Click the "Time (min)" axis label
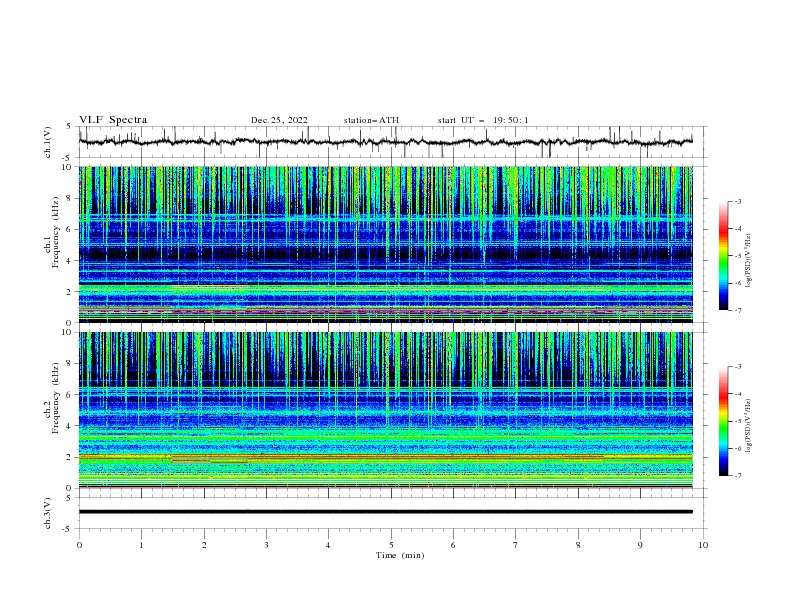Screen dimensions: 792x612 click(x=400, y=555)
